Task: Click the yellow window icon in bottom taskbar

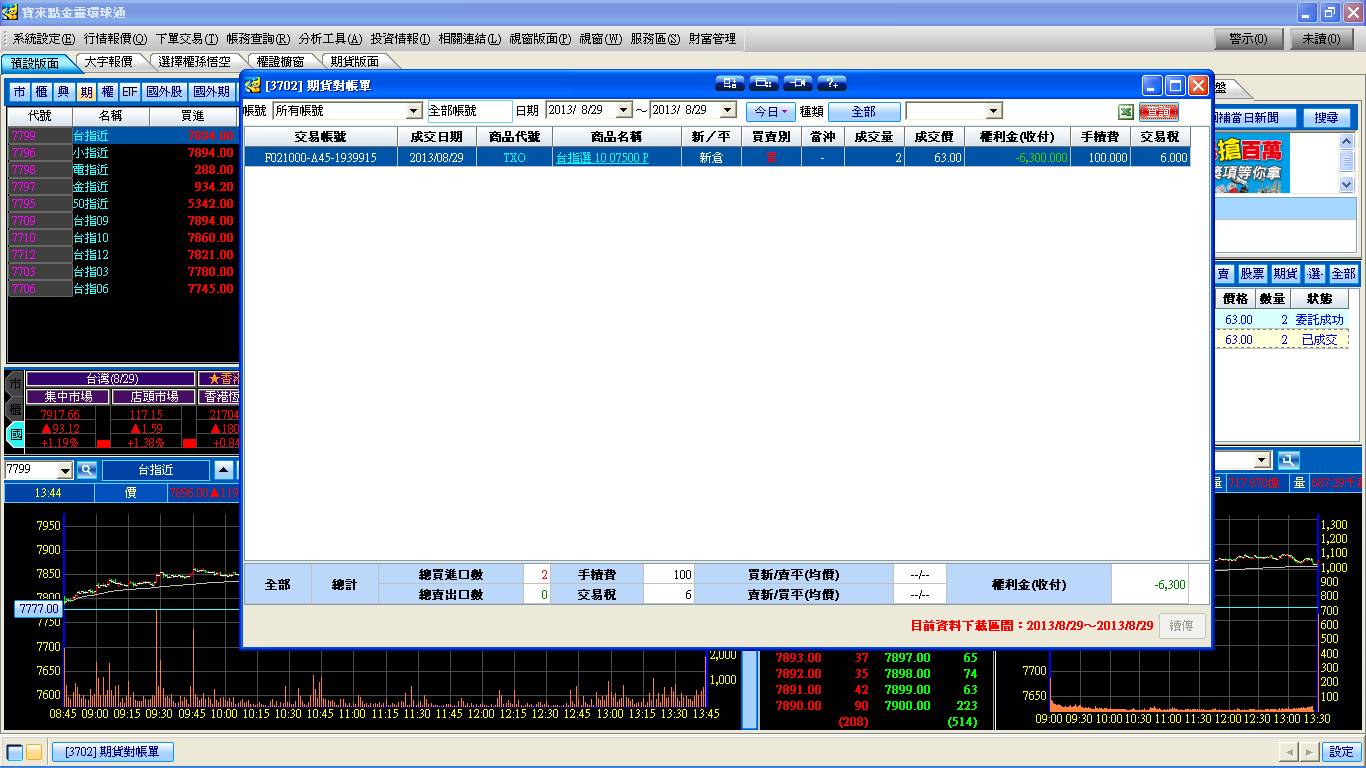Action: pos(33,752)
